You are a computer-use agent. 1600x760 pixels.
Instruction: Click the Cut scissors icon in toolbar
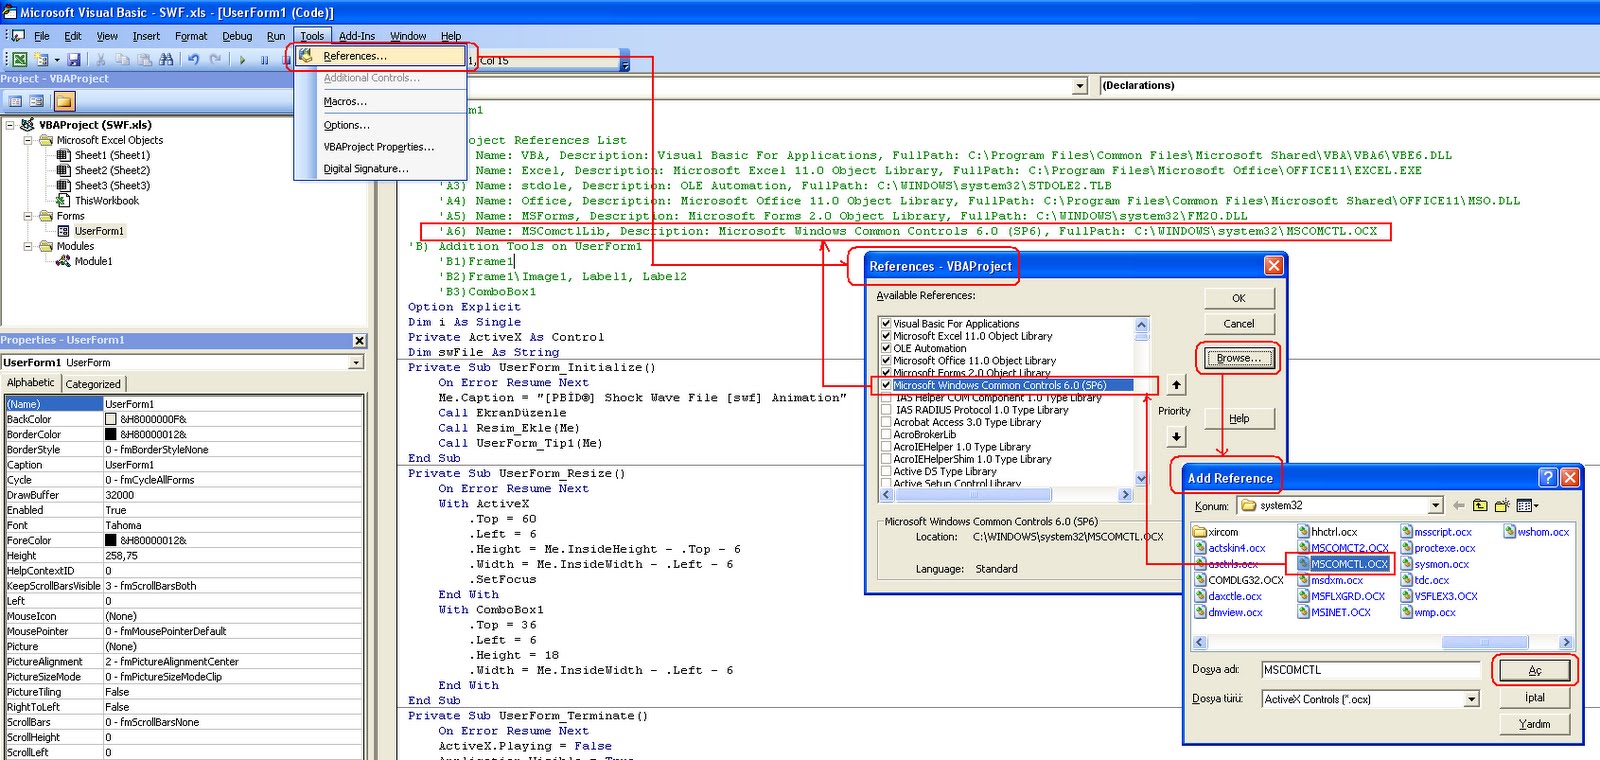(x=101, y=60)
